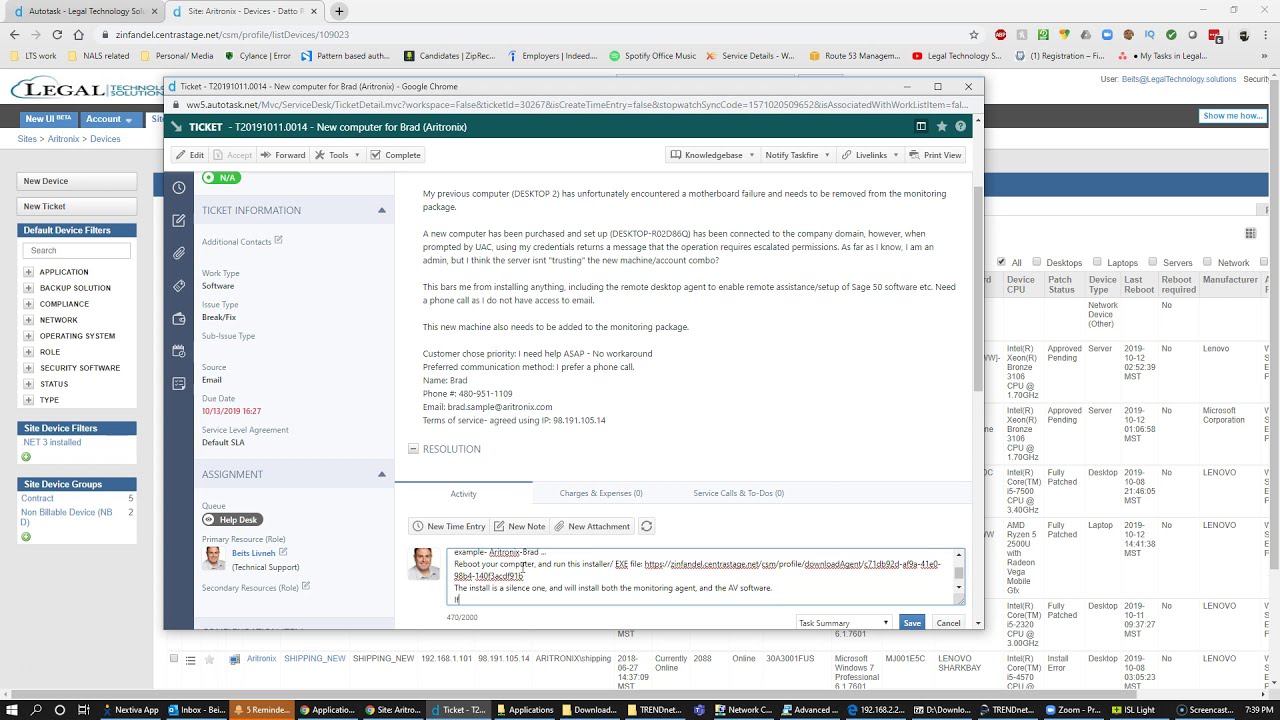Viewport: 1280px width, 720px height.
Task: Open the time entries clock sidebar icon
Action: [179, 187]
